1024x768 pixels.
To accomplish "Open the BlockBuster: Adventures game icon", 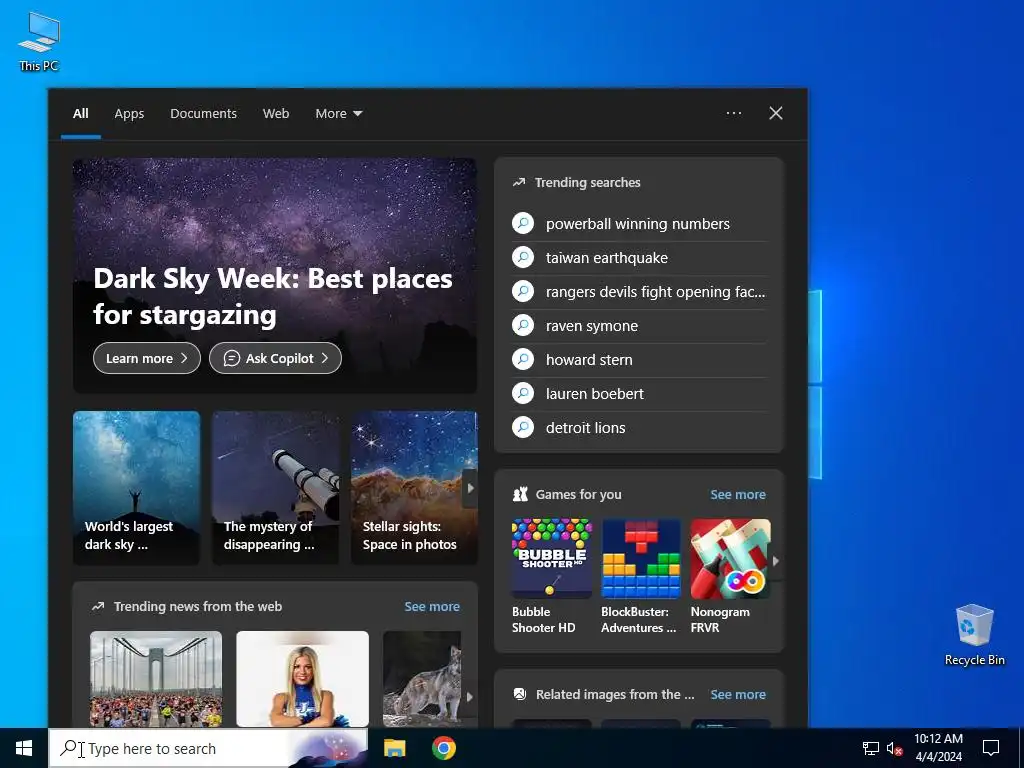I will [641, 558].
